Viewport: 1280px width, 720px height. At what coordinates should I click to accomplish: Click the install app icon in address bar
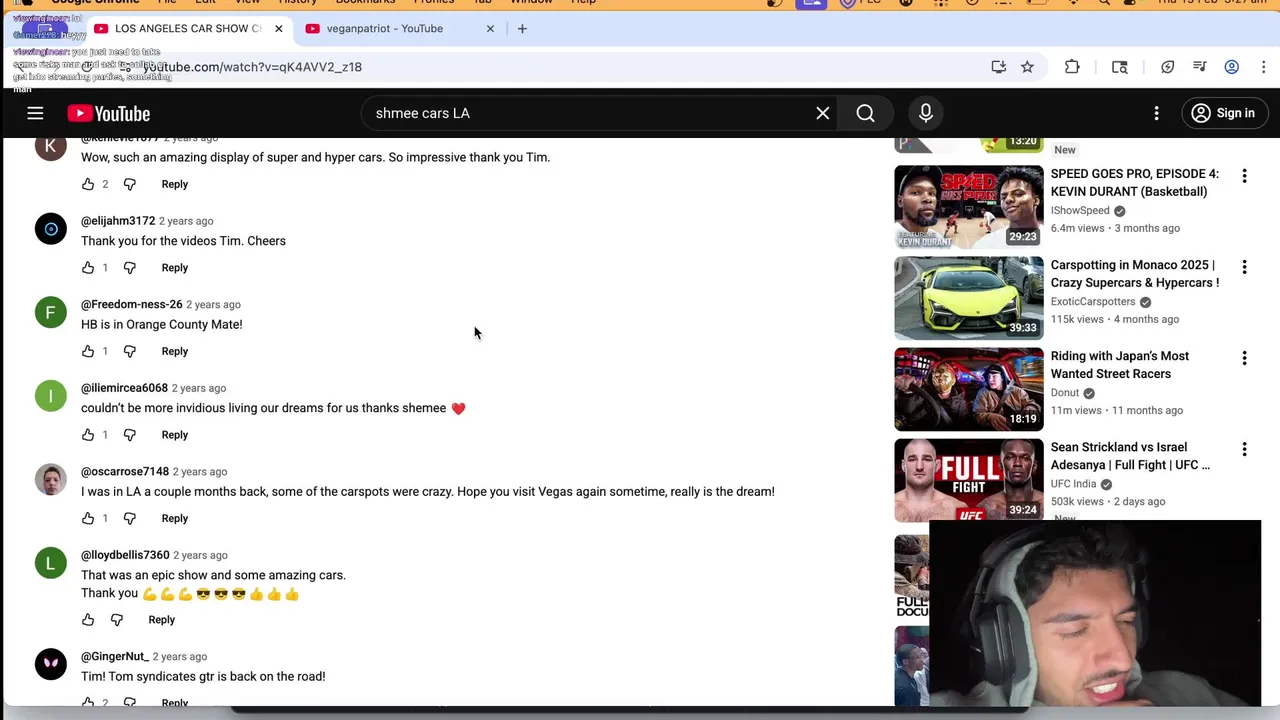(x=998, y=67)
